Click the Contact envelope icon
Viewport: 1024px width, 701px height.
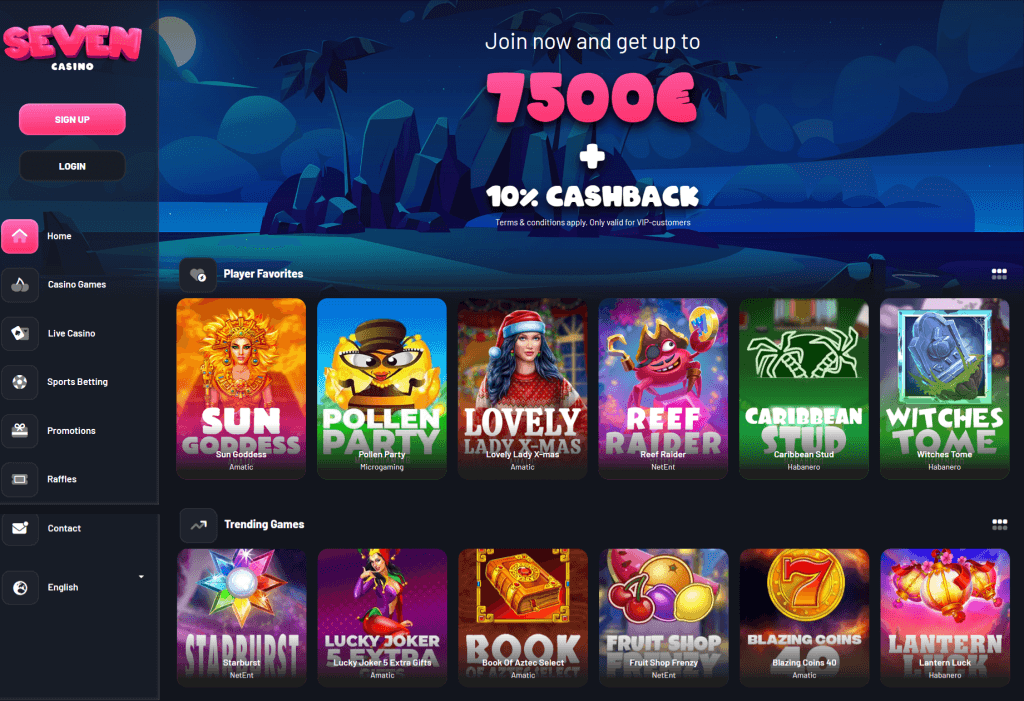click(20, 528)
